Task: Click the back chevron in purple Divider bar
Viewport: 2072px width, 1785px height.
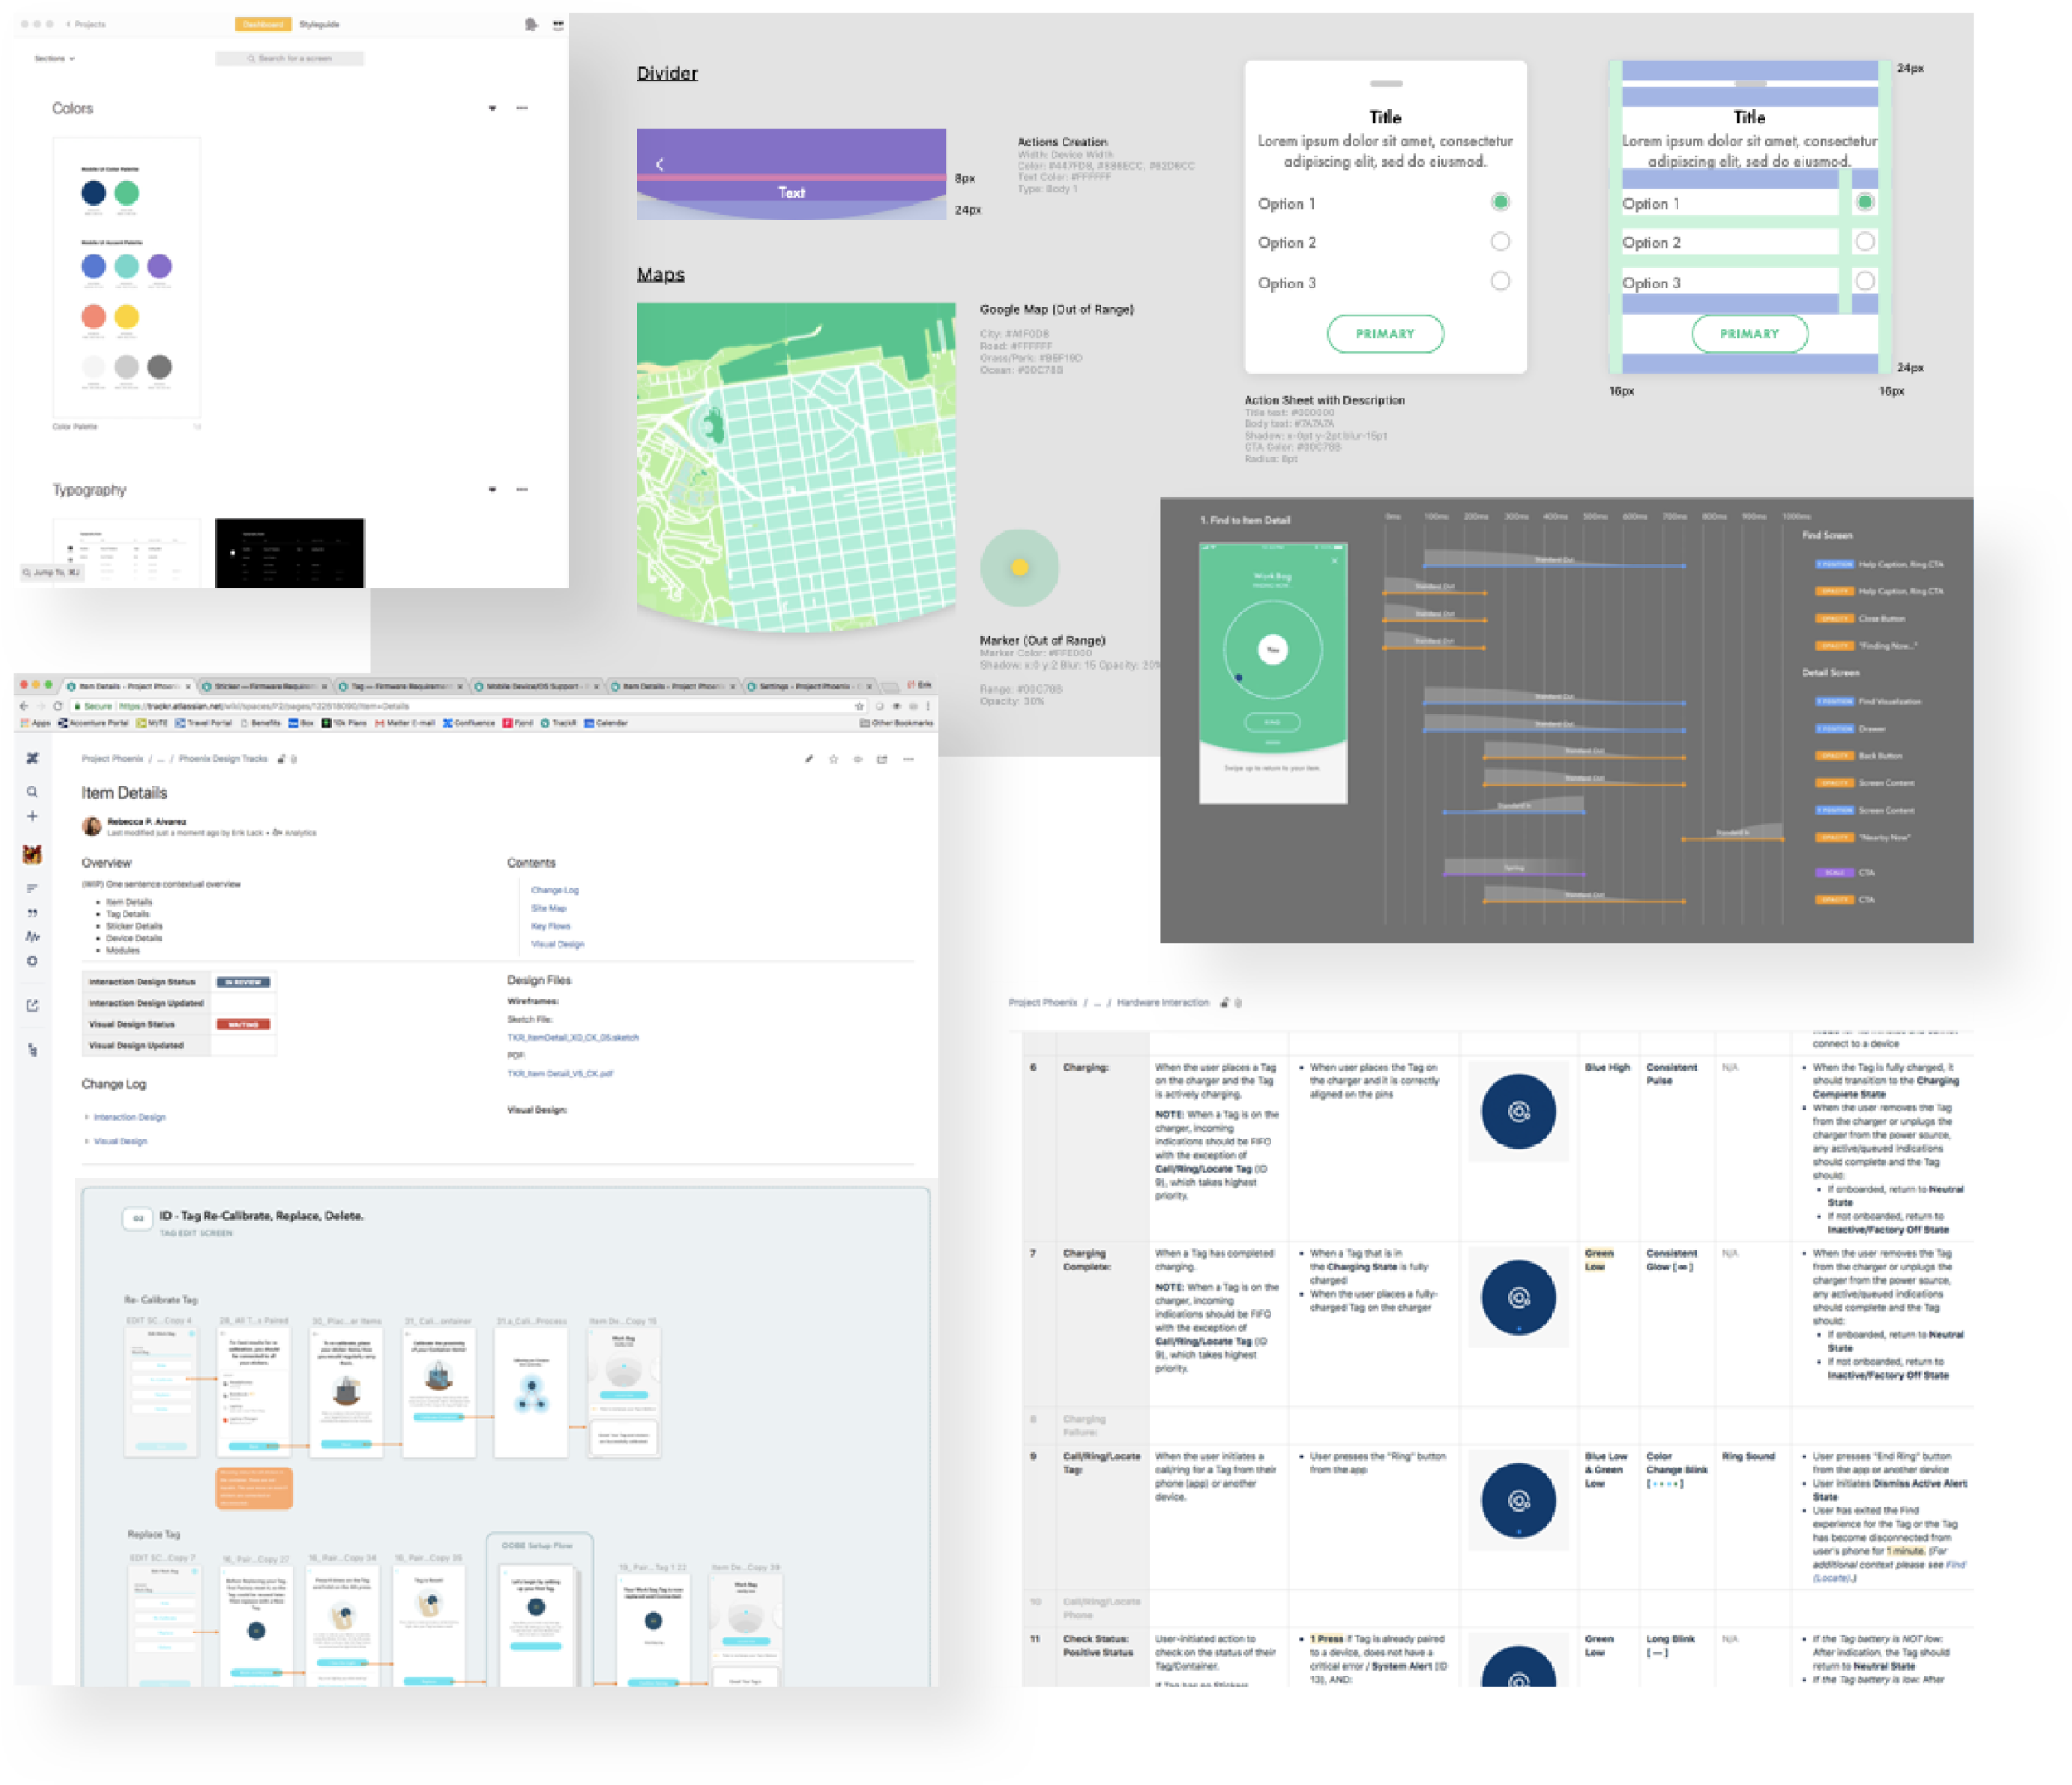Action: point(660,164)
